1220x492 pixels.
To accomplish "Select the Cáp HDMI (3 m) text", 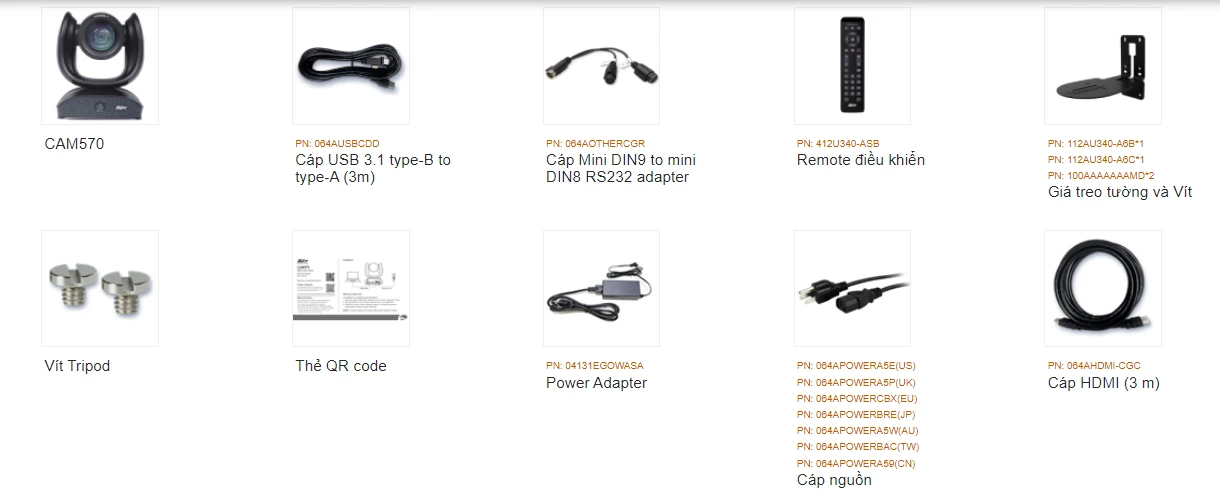I will (1104, 383).
